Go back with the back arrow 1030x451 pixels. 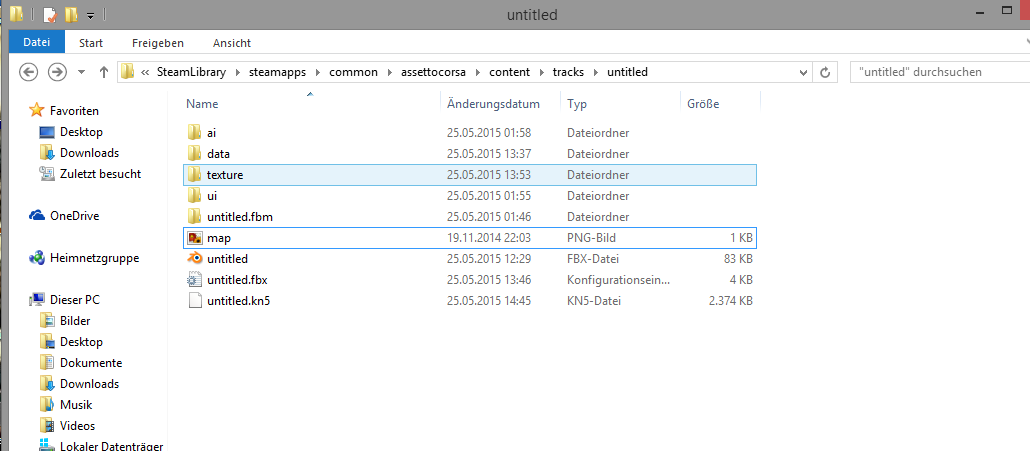coord(28,72)
